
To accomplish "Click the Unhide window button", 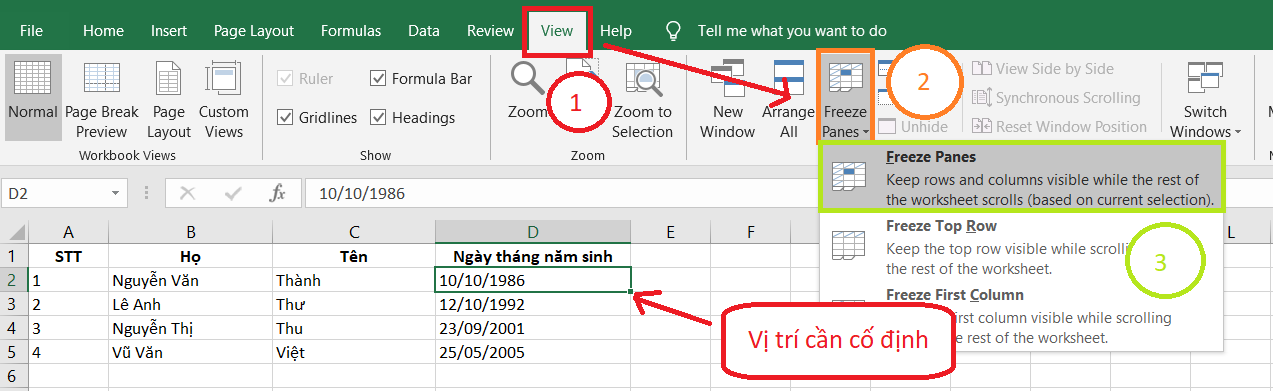I will click(913, 127).
